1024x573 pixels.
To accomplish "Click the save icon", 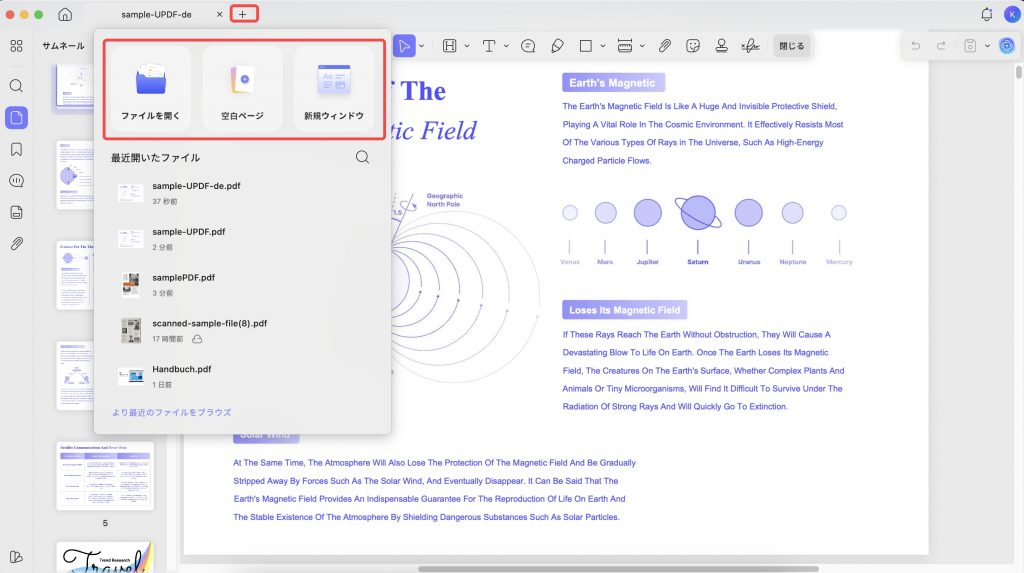I will point(970,46).
